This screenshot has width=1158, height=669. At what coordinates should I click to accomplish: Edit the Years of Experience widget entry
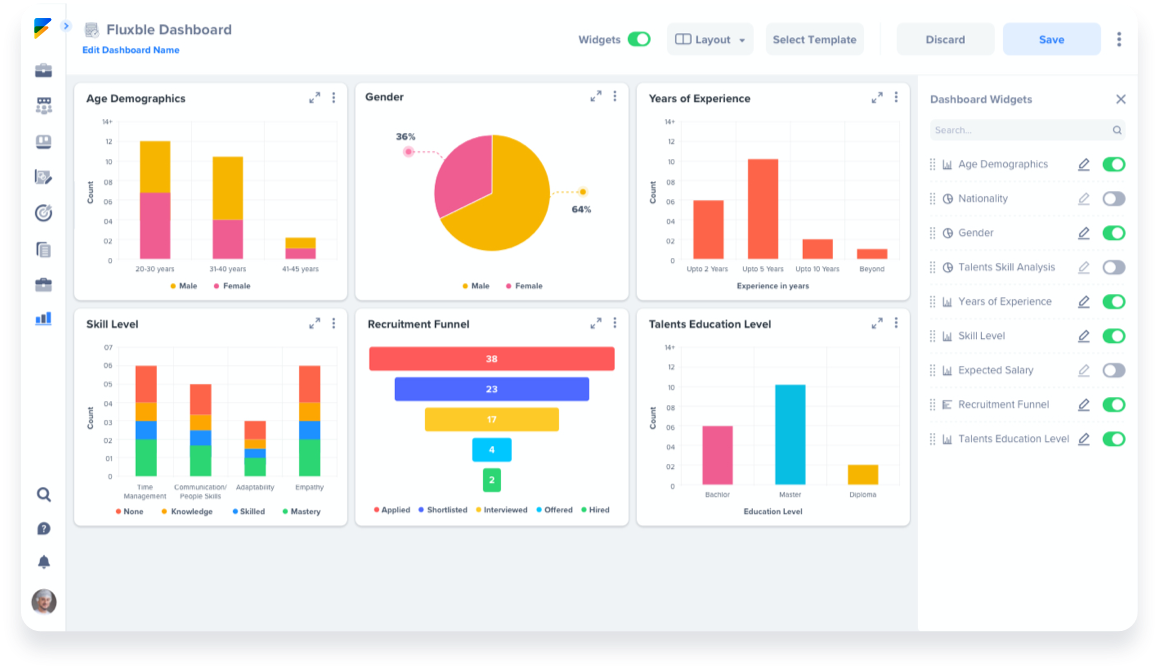(1083, 302)
